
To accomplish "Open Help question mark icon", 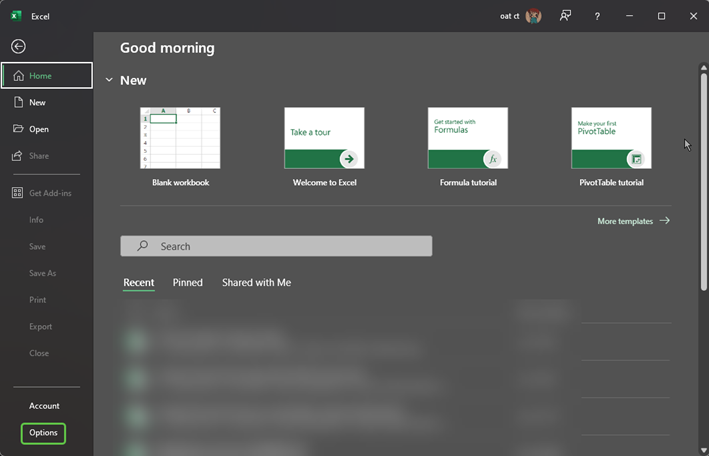I will coord(597,16).
